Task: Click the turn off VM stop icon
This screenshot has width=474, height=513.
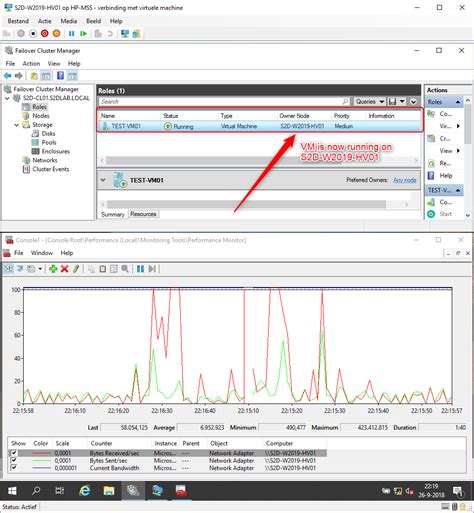Action: [x=33, y=34]
